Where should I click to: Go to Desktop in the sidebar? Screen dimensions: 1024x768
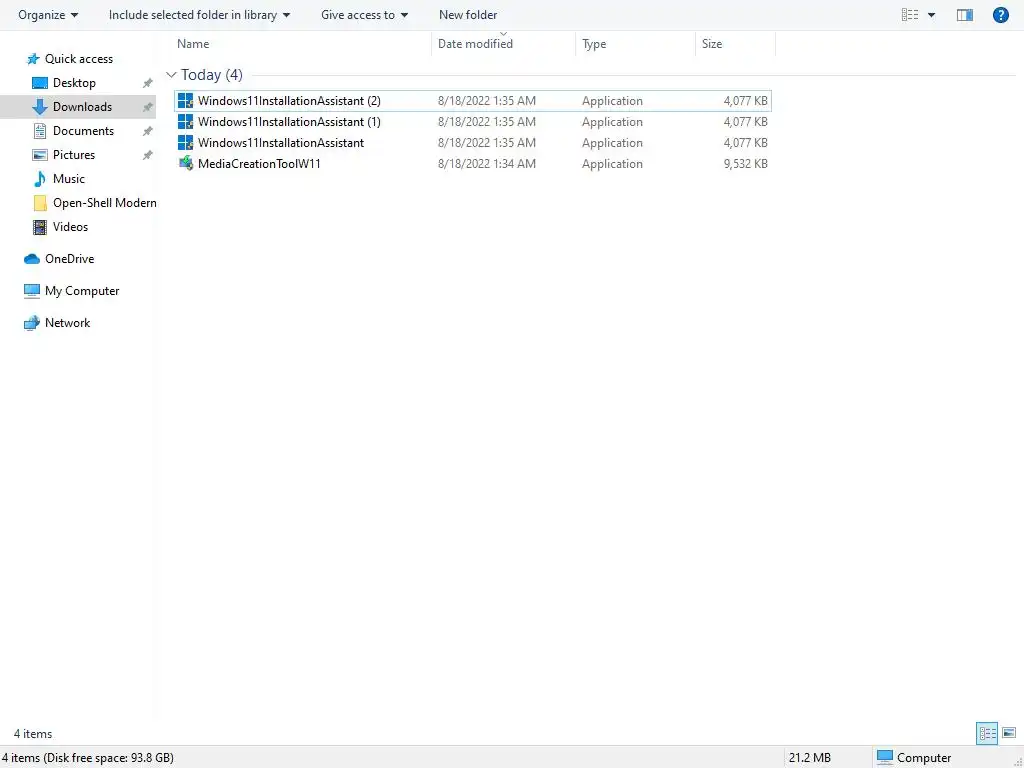coord(74,83)
